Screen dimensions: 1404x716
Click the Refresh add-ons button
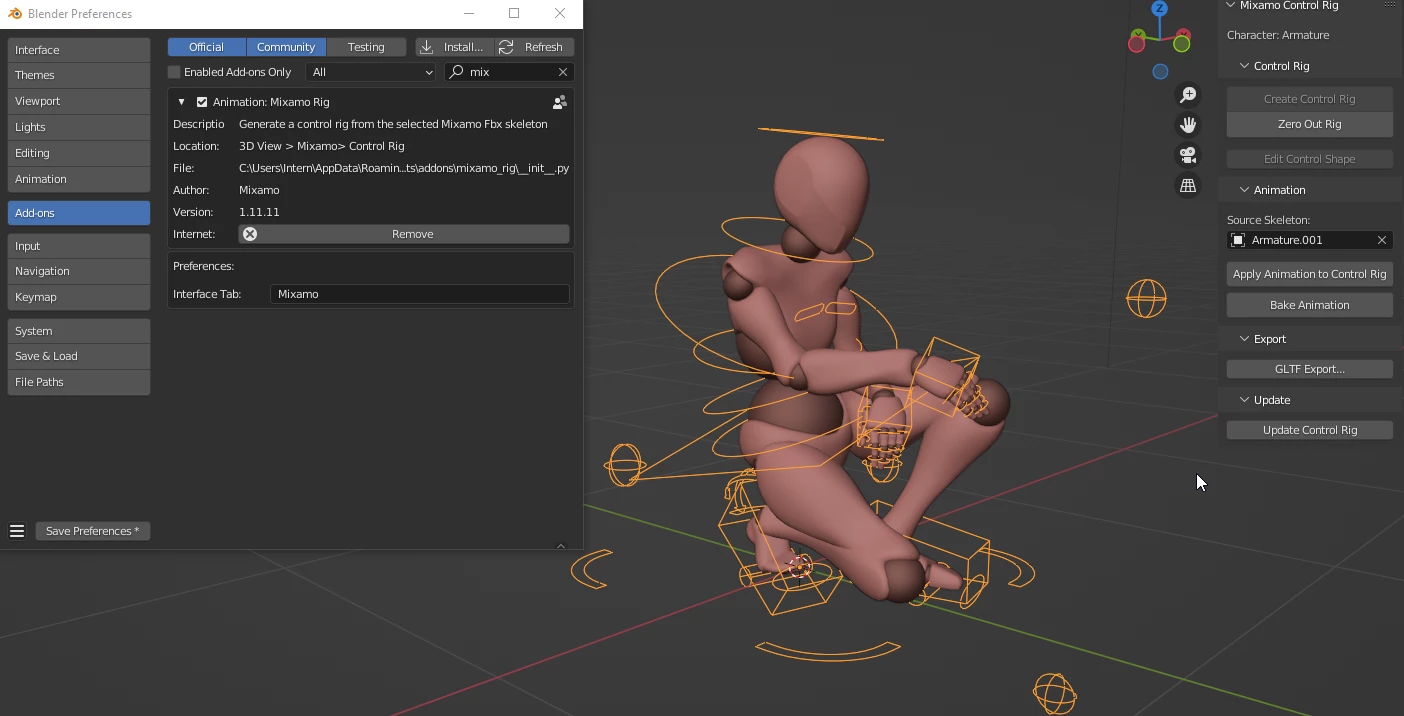click(535, 47)
